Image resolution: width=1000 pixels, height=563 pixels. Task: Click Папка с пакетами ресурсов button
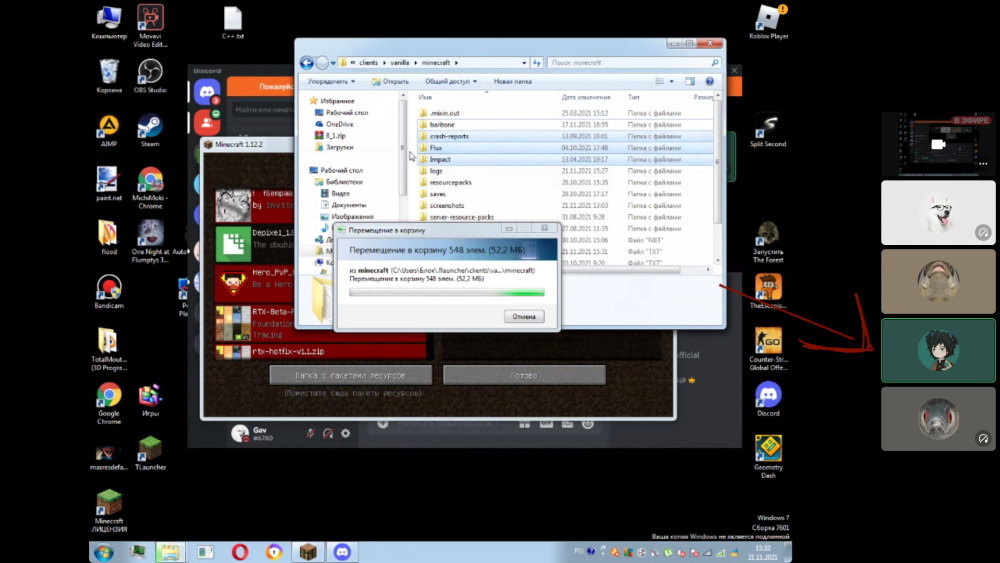(x=351, y=376)
